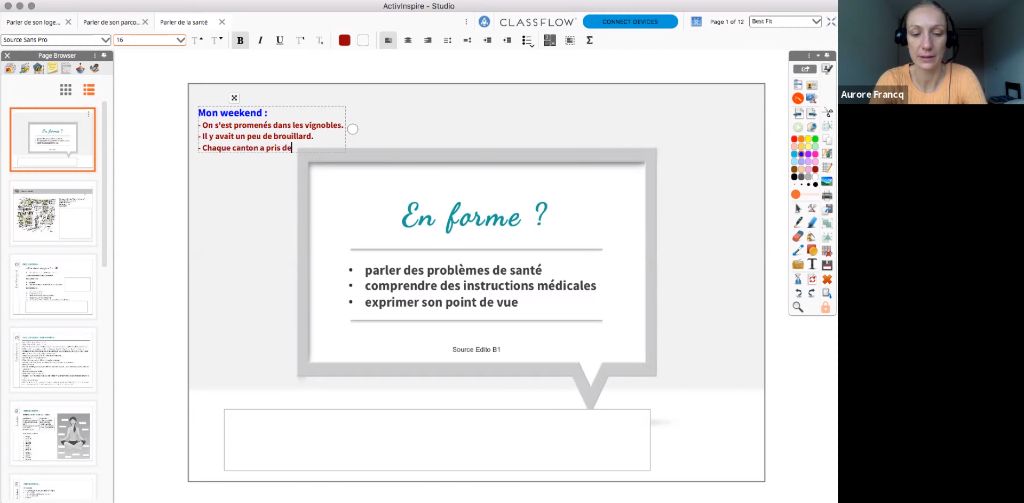Select the yoga page thumbnail

pos(53,433)
